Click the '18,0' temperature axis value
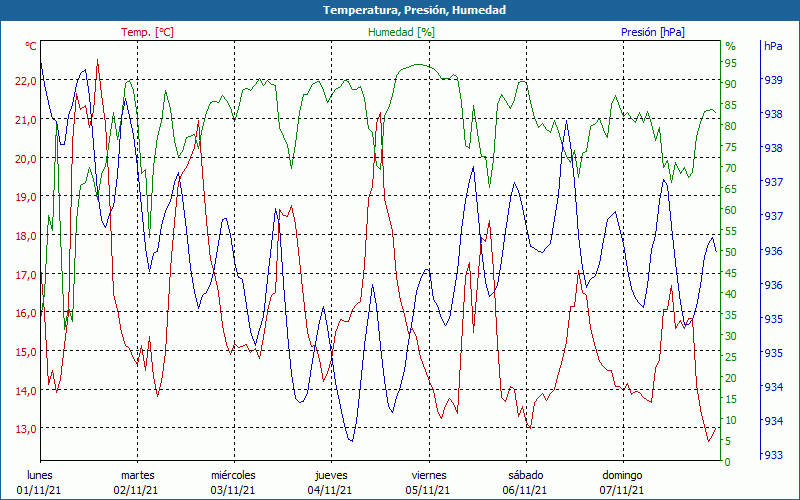 27,236
